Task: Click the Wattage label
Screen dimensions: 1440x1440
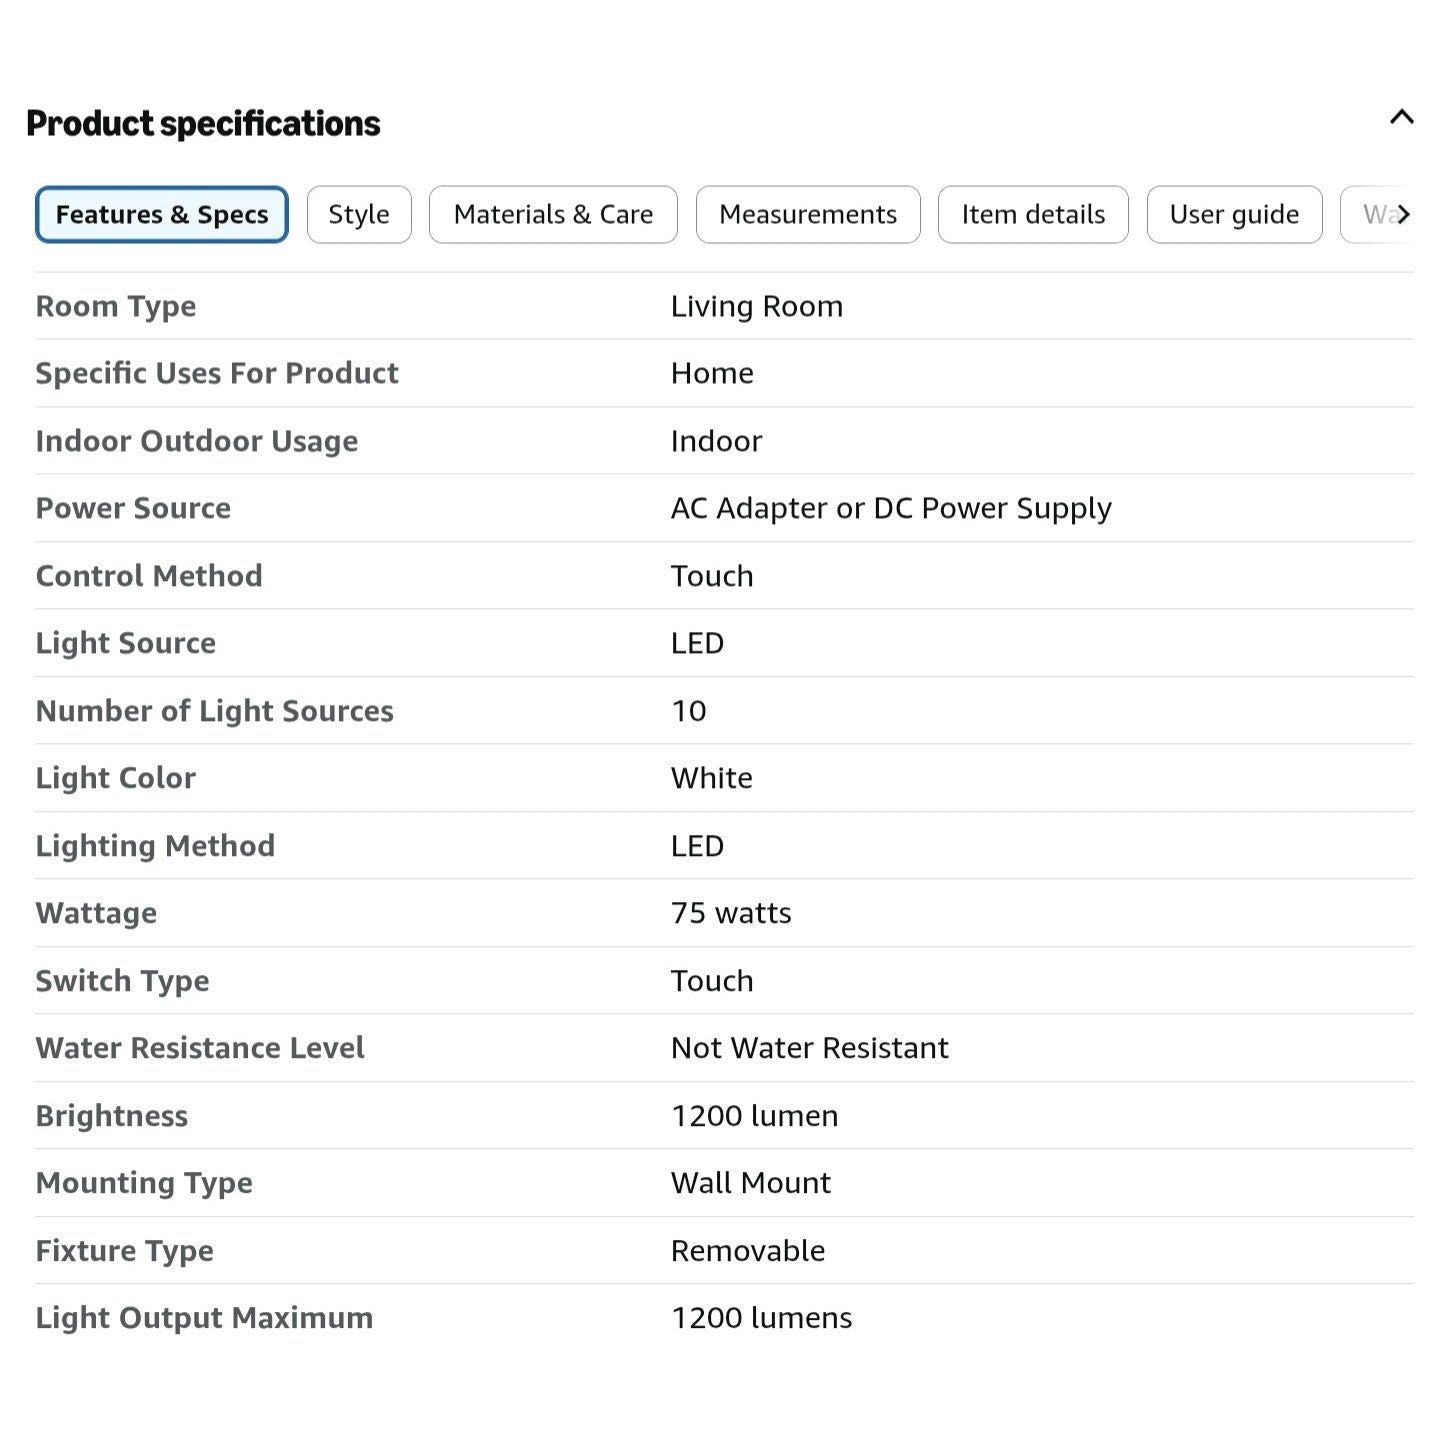Action: tap(96, 913)
